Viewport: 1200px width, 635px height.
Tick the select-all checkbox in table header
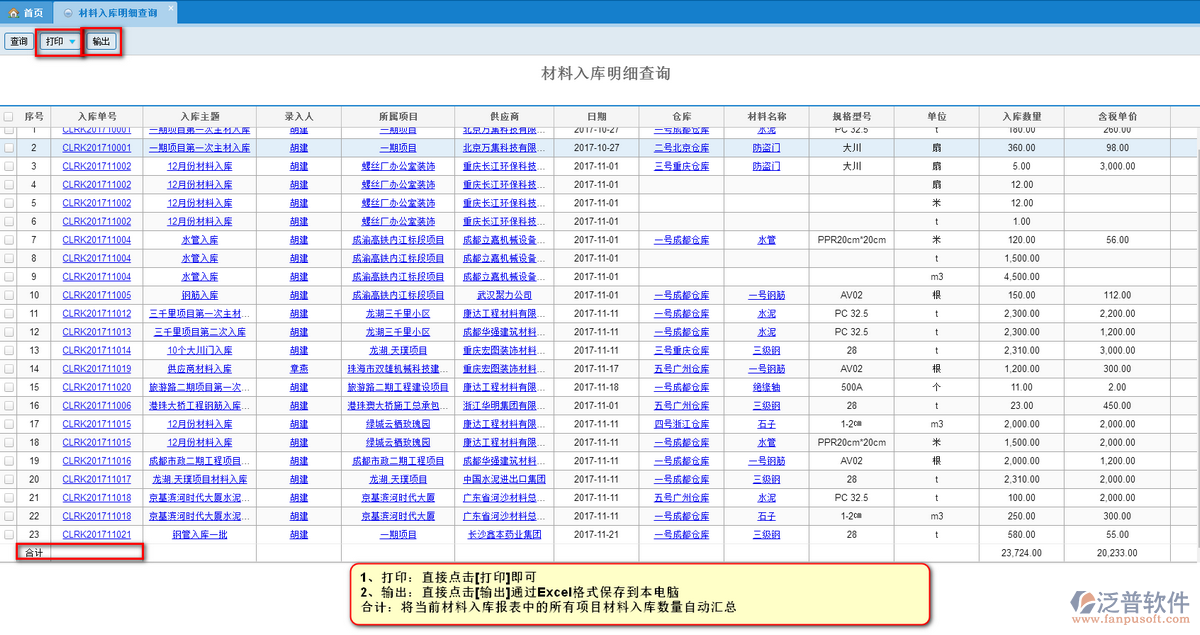pyautogui.click(x=9, y=116)
